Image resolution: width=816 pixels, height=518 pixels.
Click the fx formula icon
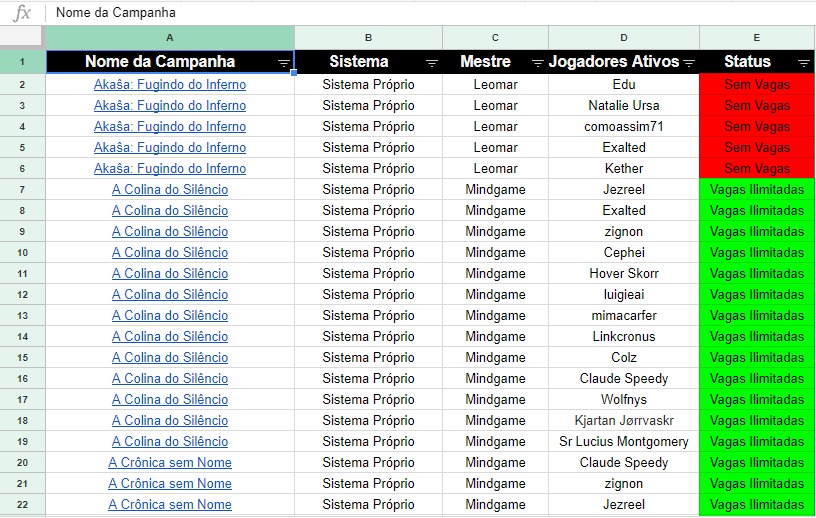(x=21, y=12)
